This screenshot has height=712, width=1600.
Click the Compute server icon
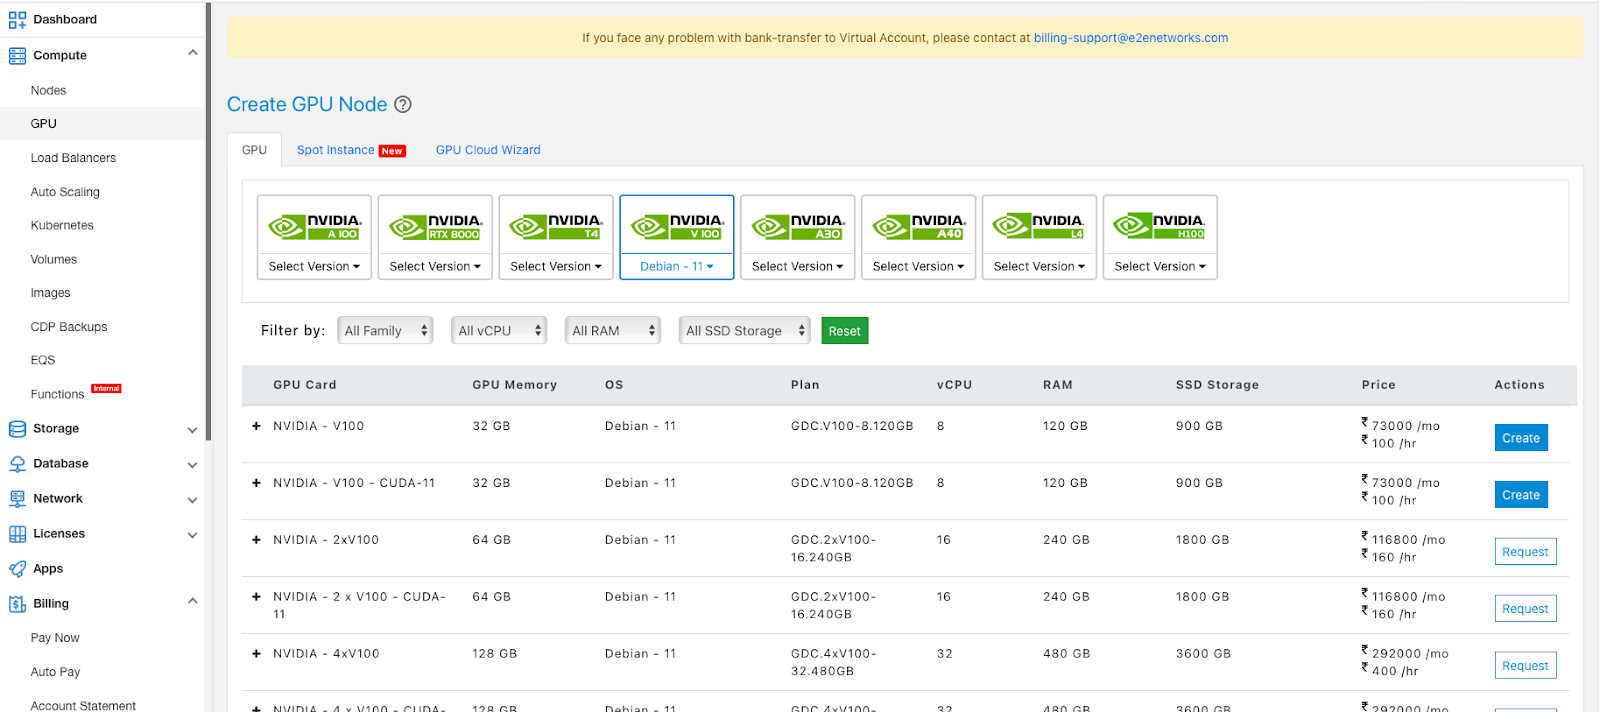17,56
